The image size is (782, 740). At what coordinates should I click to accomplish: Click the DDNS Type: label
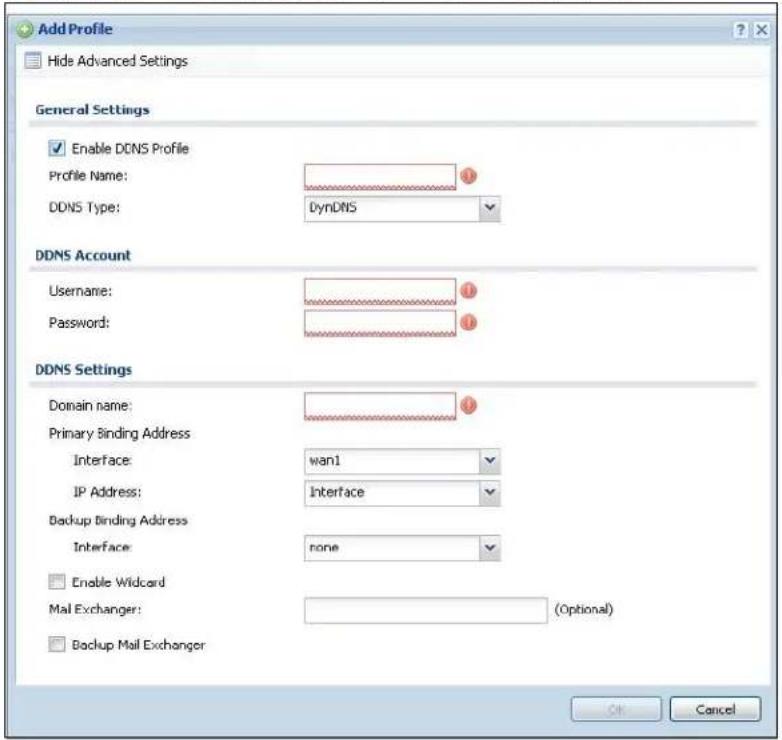point(84,207)
